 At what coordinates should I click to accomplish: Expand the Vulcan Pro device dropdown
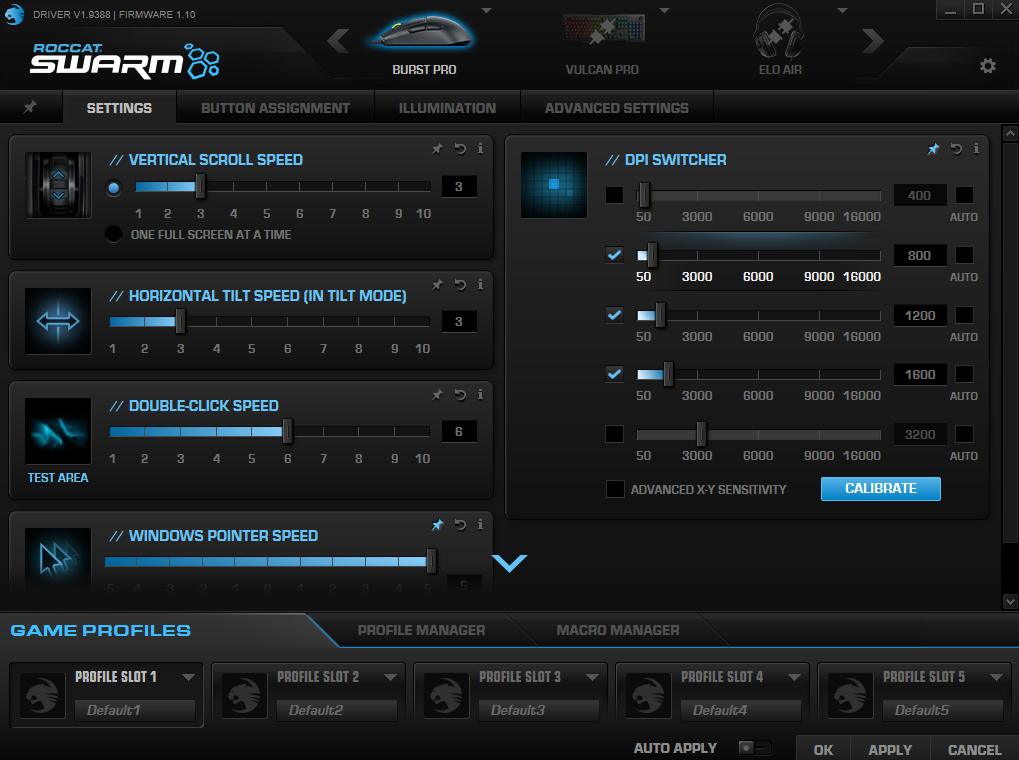point(664,10)
